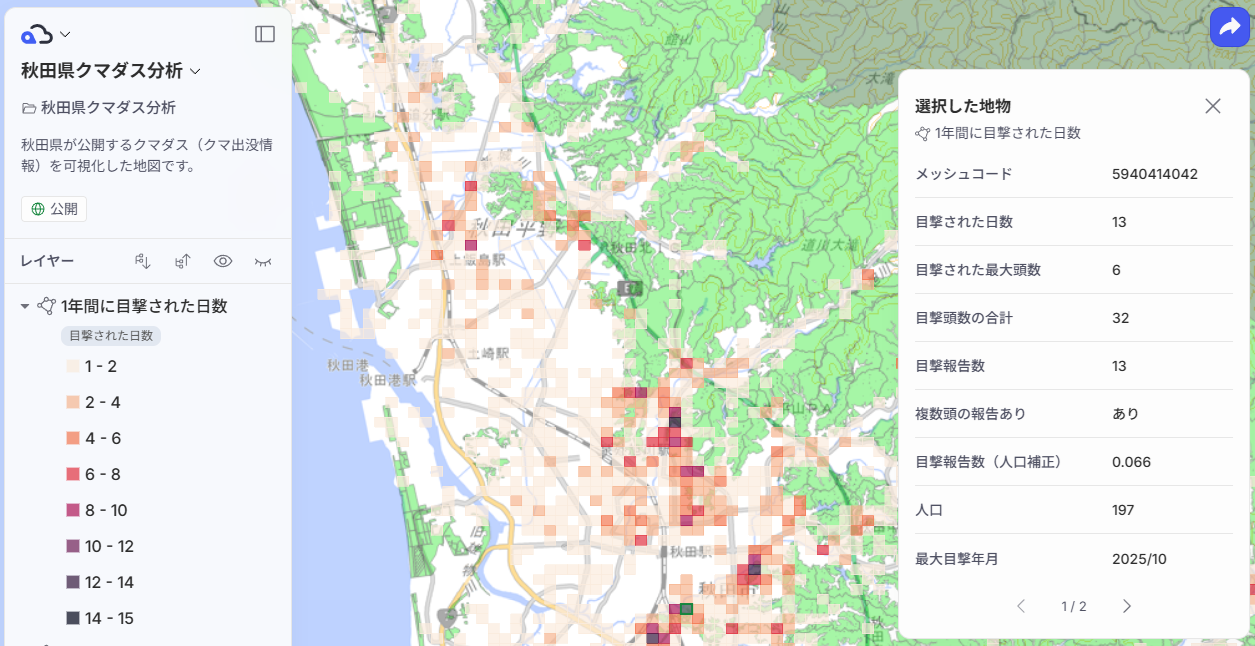Click the polygon icon beside 1年間に目撃された日数 layer

click(x=46, y=306)
